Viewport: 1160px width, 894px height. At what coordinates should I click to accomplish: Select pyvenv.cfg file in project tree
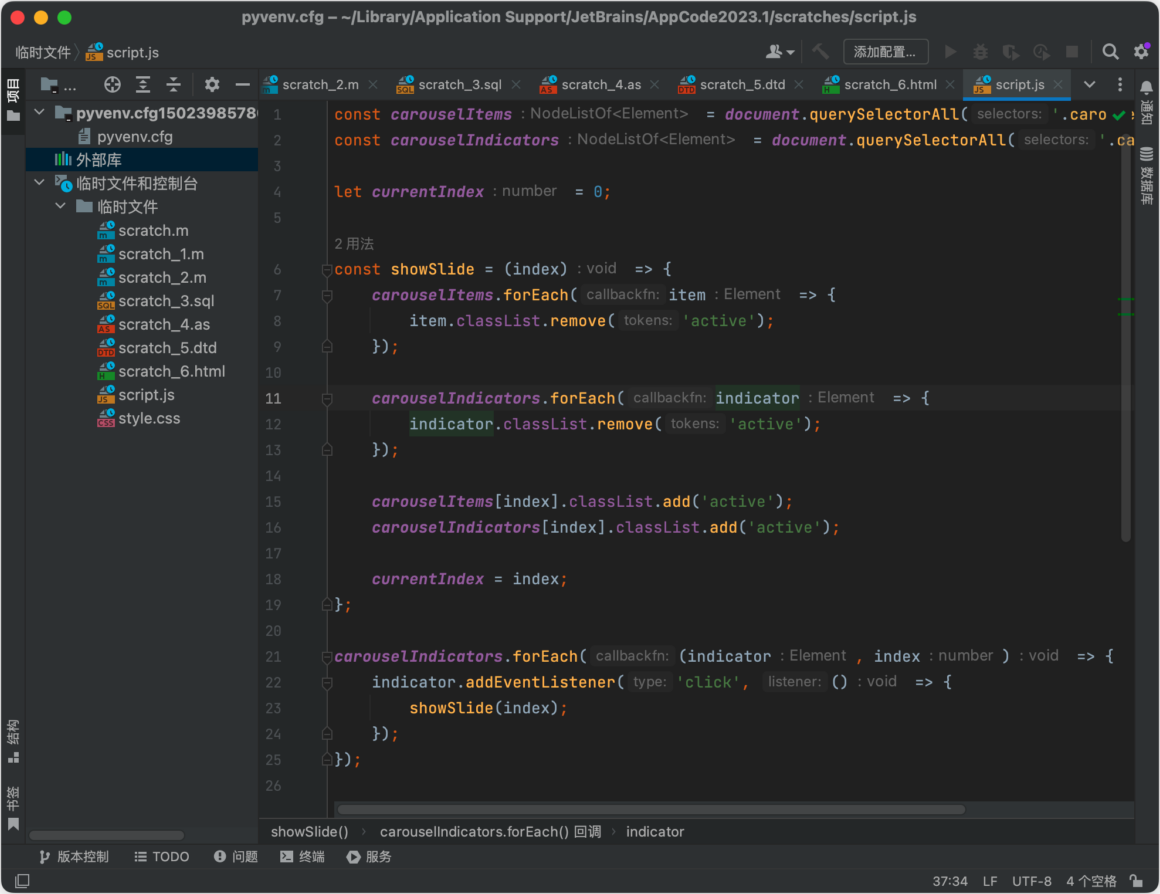141,137
